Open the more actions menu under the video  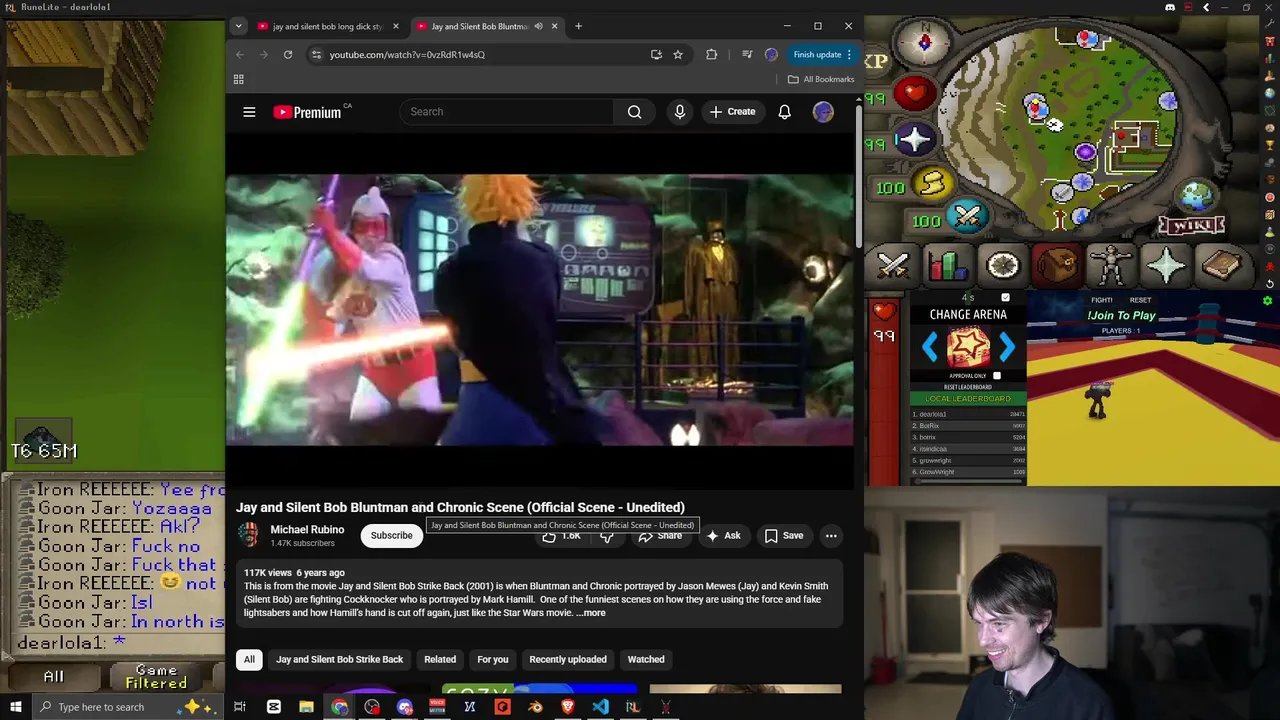click(x=831, y=536)
